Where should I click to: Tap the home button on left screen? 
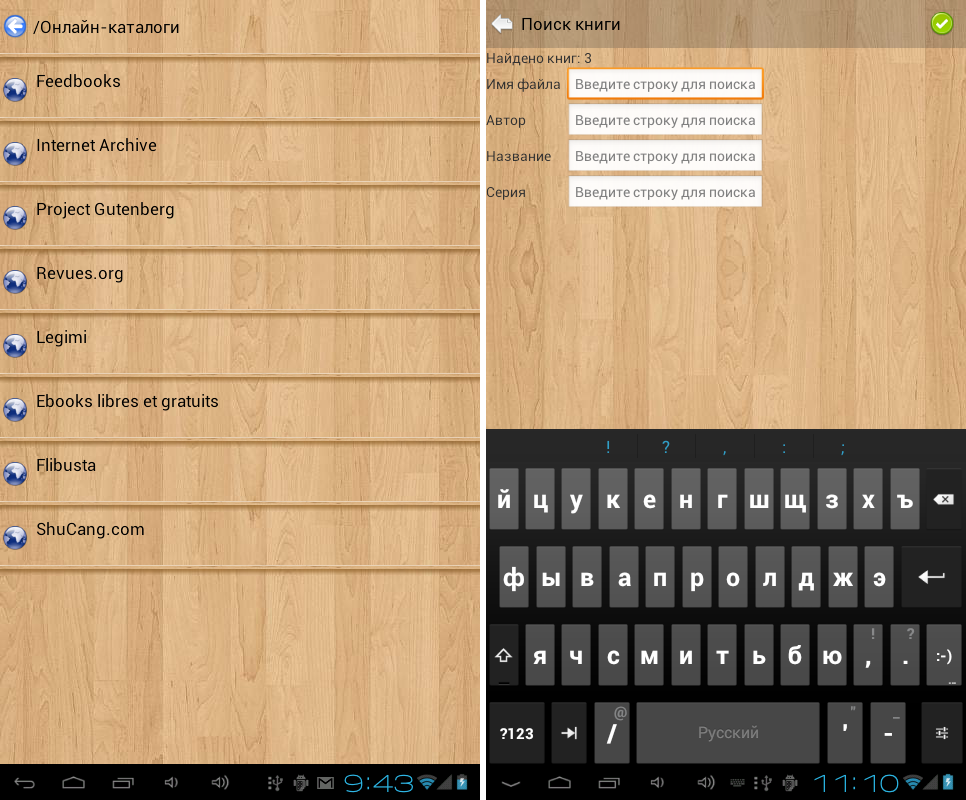click(x=73, y=783)
